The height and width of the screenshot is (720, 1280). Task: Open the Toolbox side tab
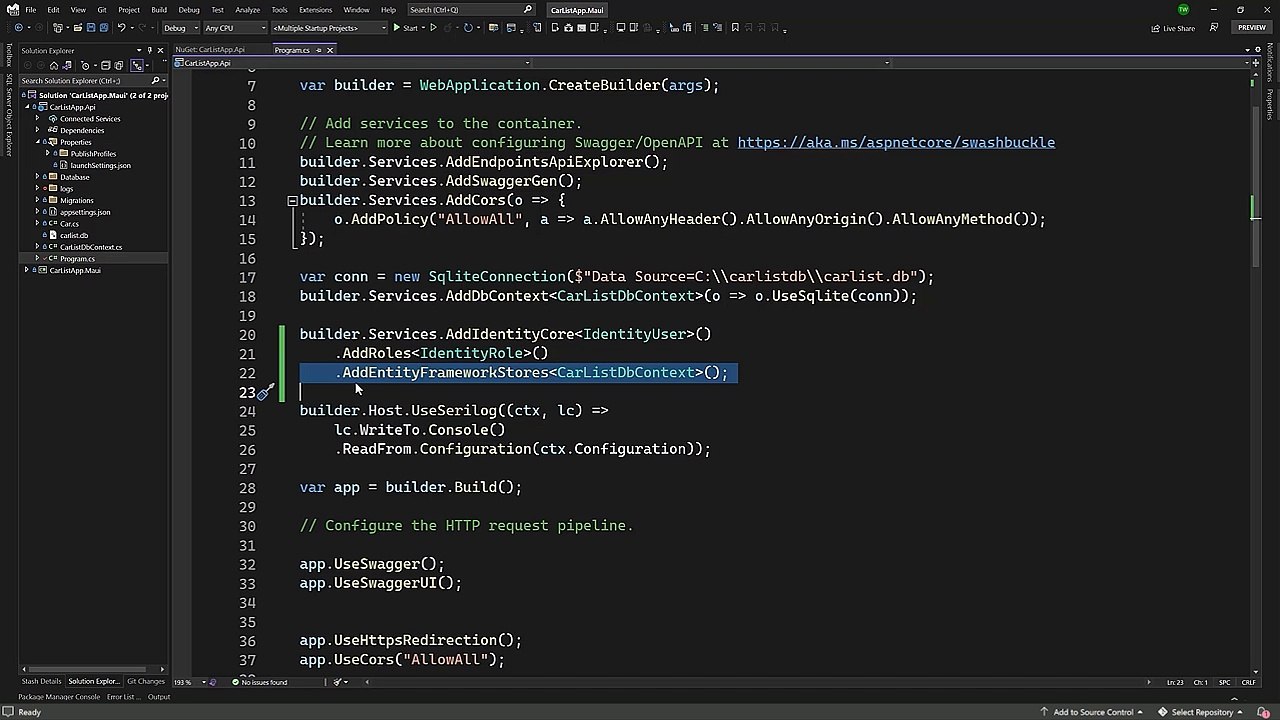point(9,57)
